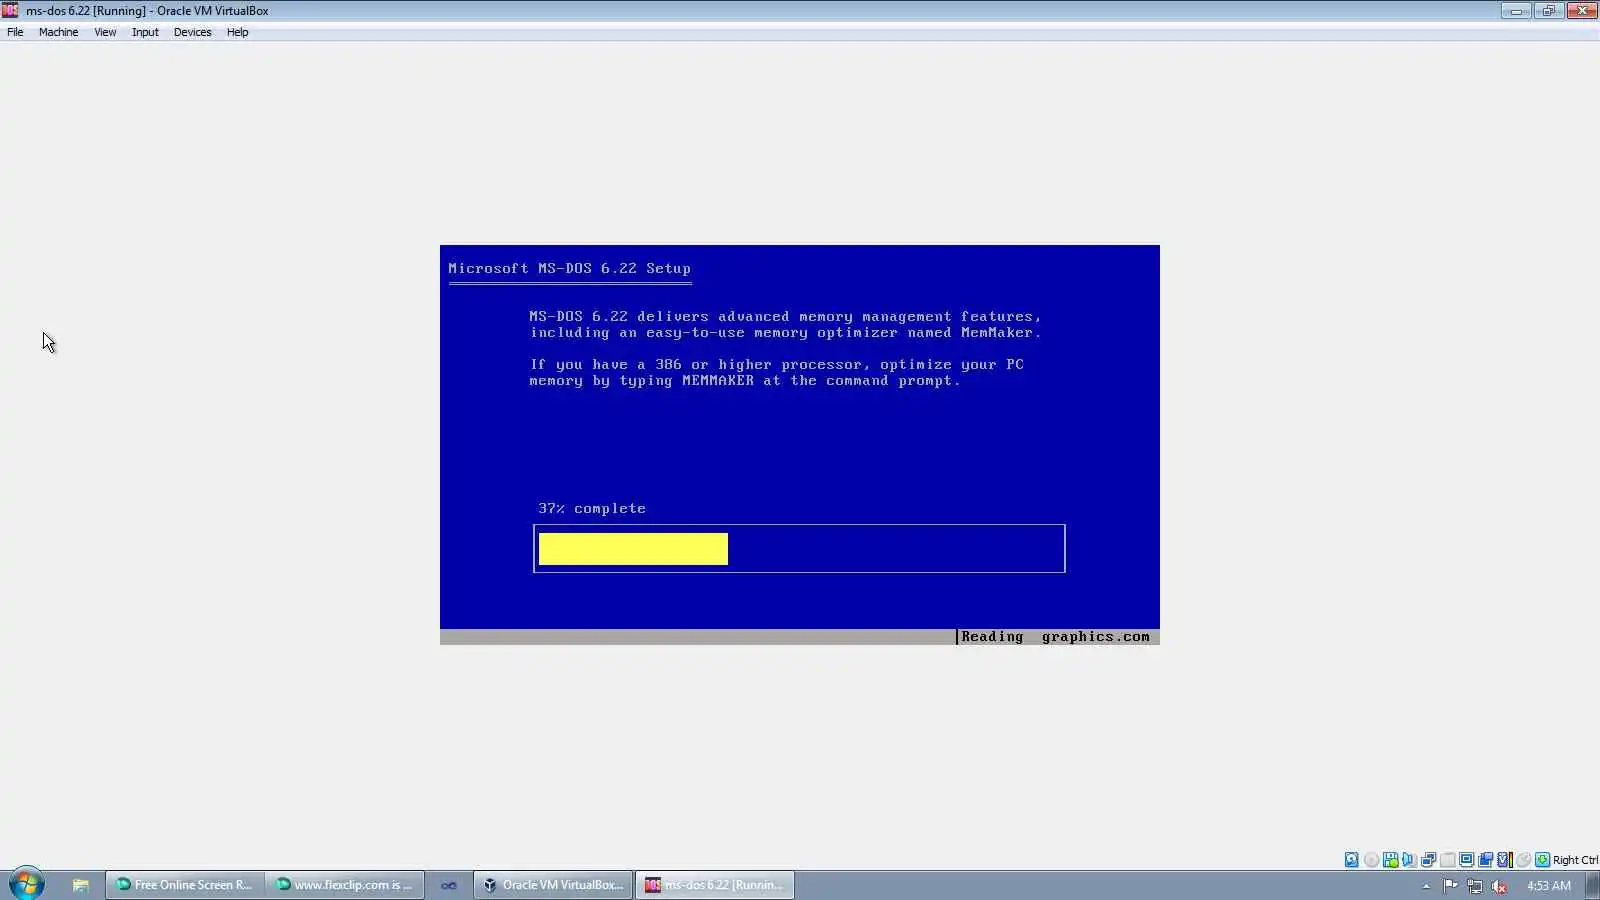Open the Action Center flag icon
The width and height of the screenshot is (1600, 900).
1450,886
